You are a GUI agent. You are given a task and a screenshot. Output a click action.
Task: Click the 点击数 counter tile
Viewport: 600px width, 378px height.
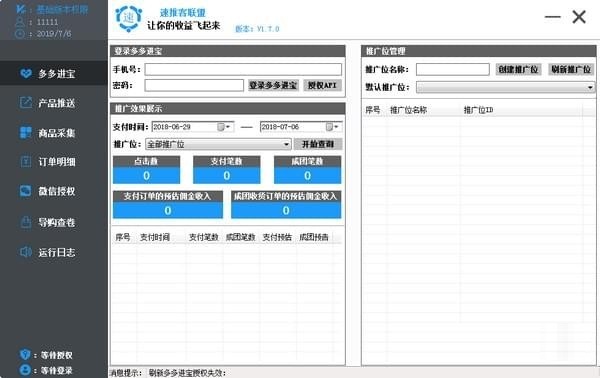[x=146, y=169]
